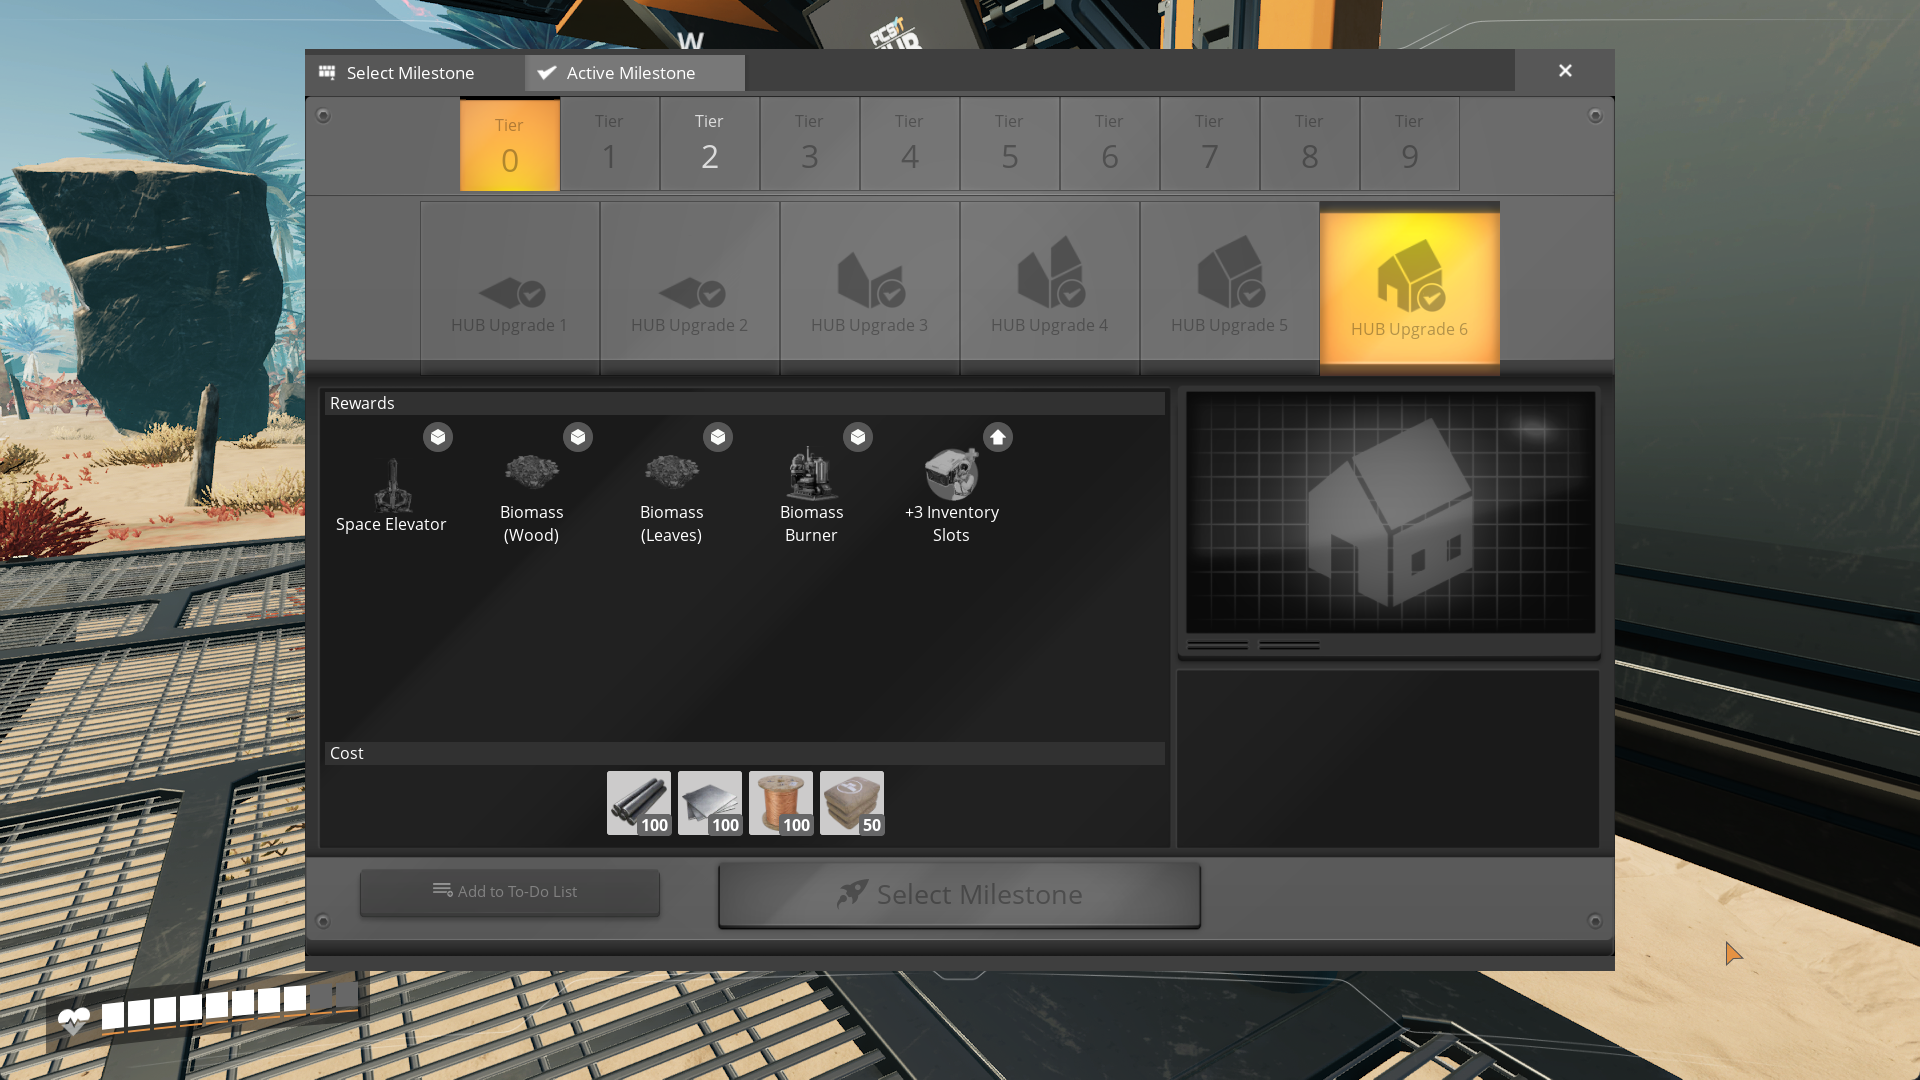1920x1080 pixels.
Task: Click the recipe badge above Biomass (Wood)
Action: click(x=578, y=437)
